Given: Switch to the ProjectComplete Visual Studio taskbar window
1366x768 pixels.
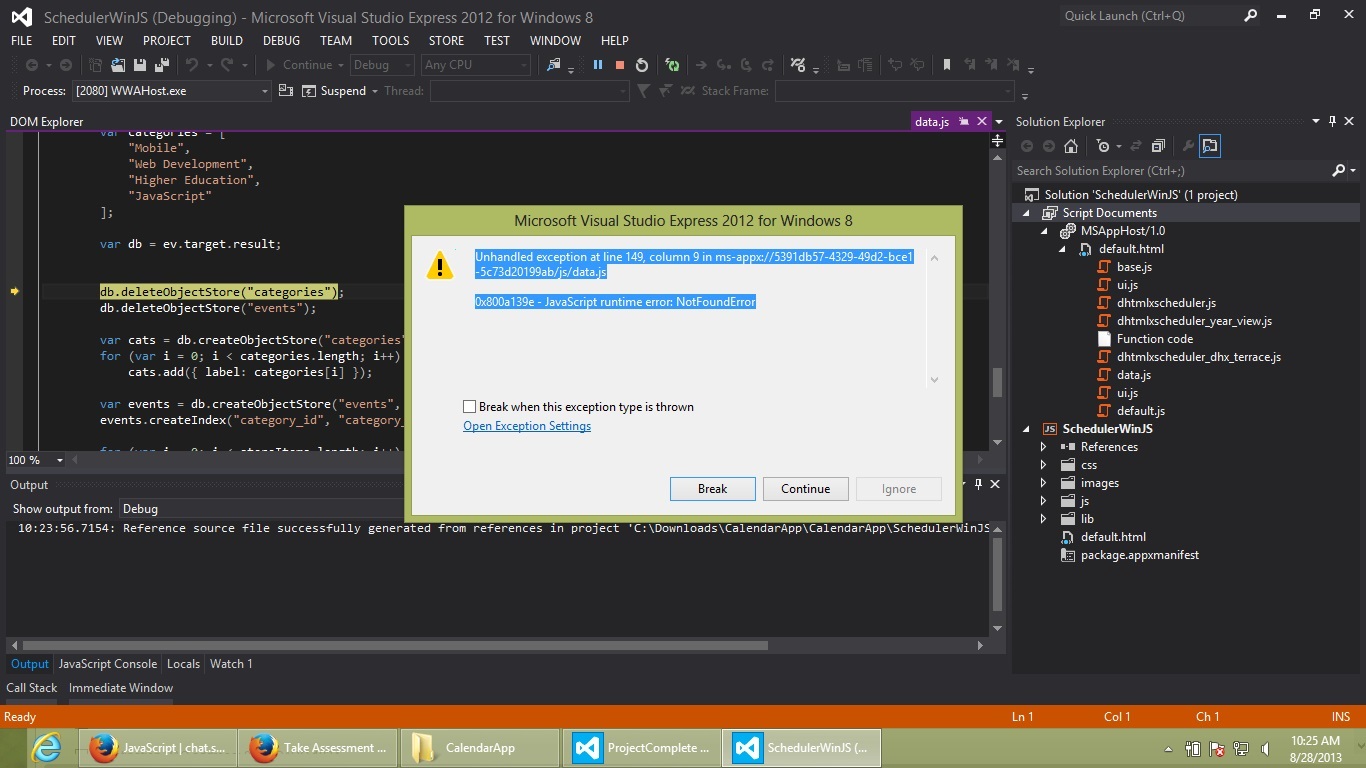Looking at the screenshot, I should point(641,748).
